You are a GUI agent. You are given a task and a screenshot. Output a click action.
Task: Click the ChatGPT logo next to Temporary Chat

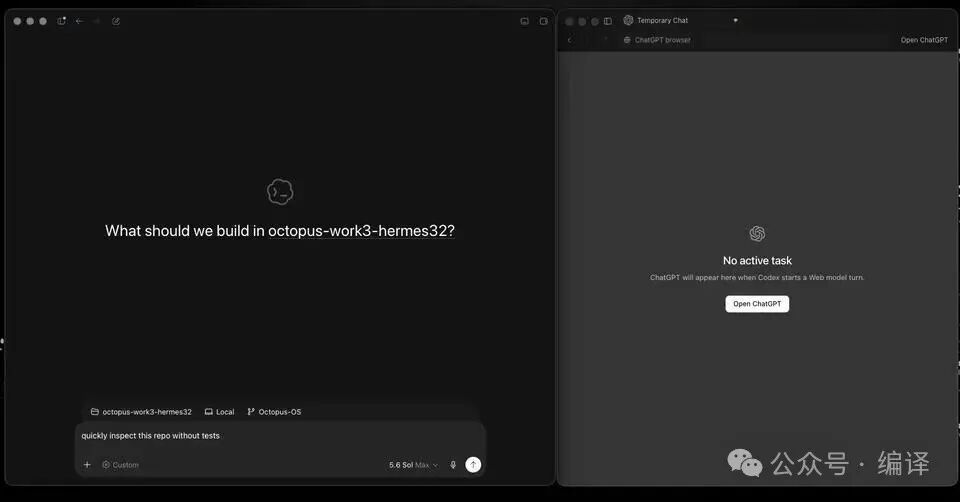(x=628, y=20)
